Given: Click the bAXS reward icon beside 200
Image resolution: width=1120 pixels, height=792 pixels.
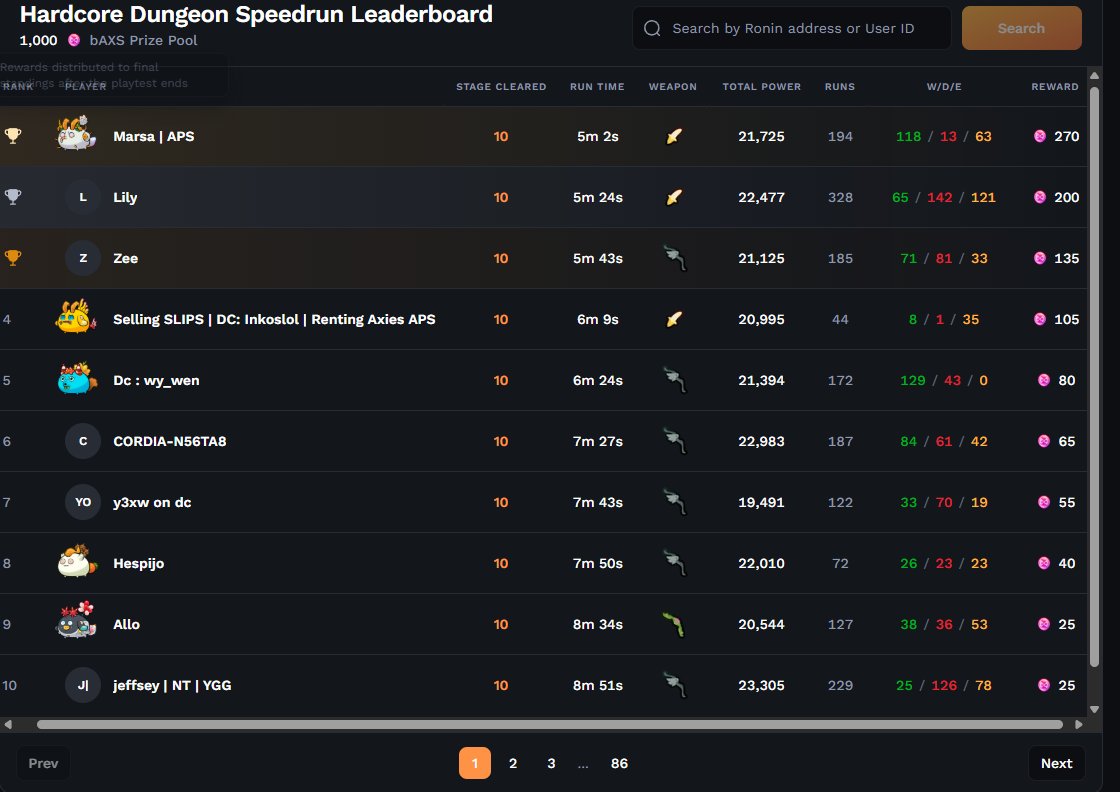Looking at the screenshot, I should 1040,197.
